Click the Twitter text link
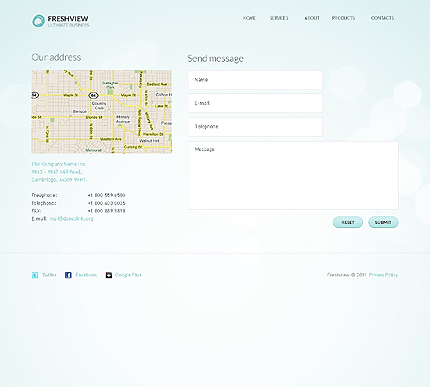430x387 pixels. [x=49, y=275]
